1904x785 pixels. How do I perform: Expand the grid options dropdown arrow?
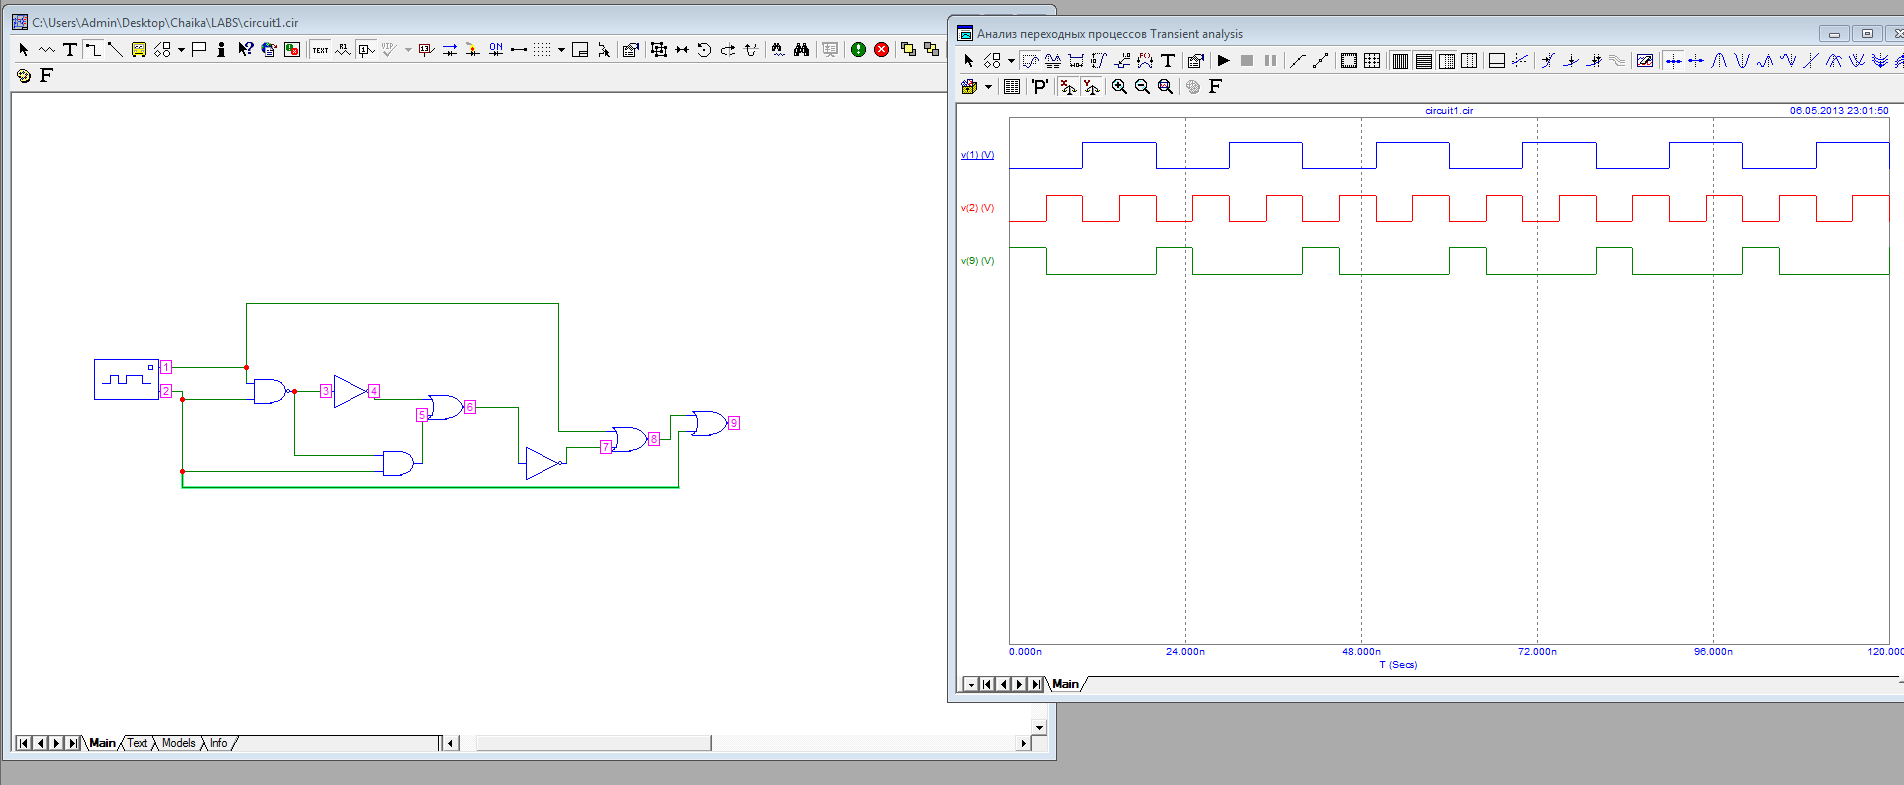(561, 50)
